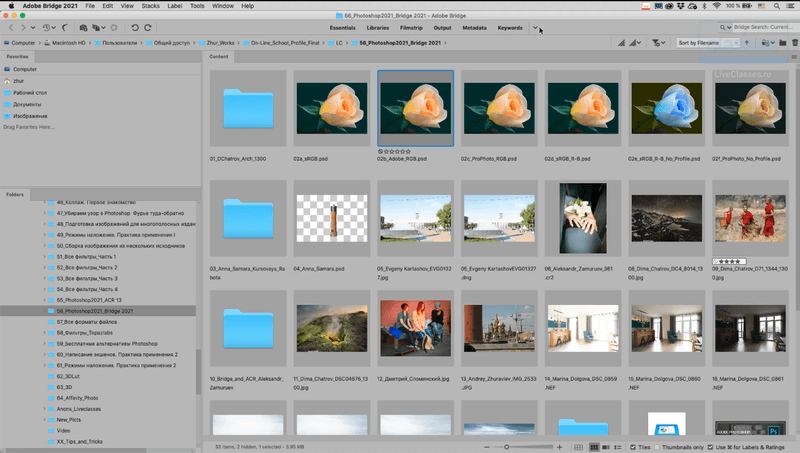Switch to details view icon
800x453 pixels.
(606, 447)
